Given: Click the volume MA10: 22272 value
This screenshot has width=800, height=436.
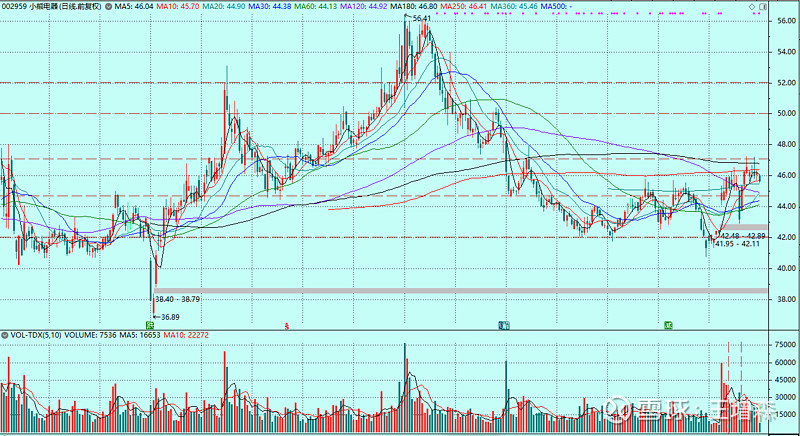Looking at the screenshot, I should (185, 335).
